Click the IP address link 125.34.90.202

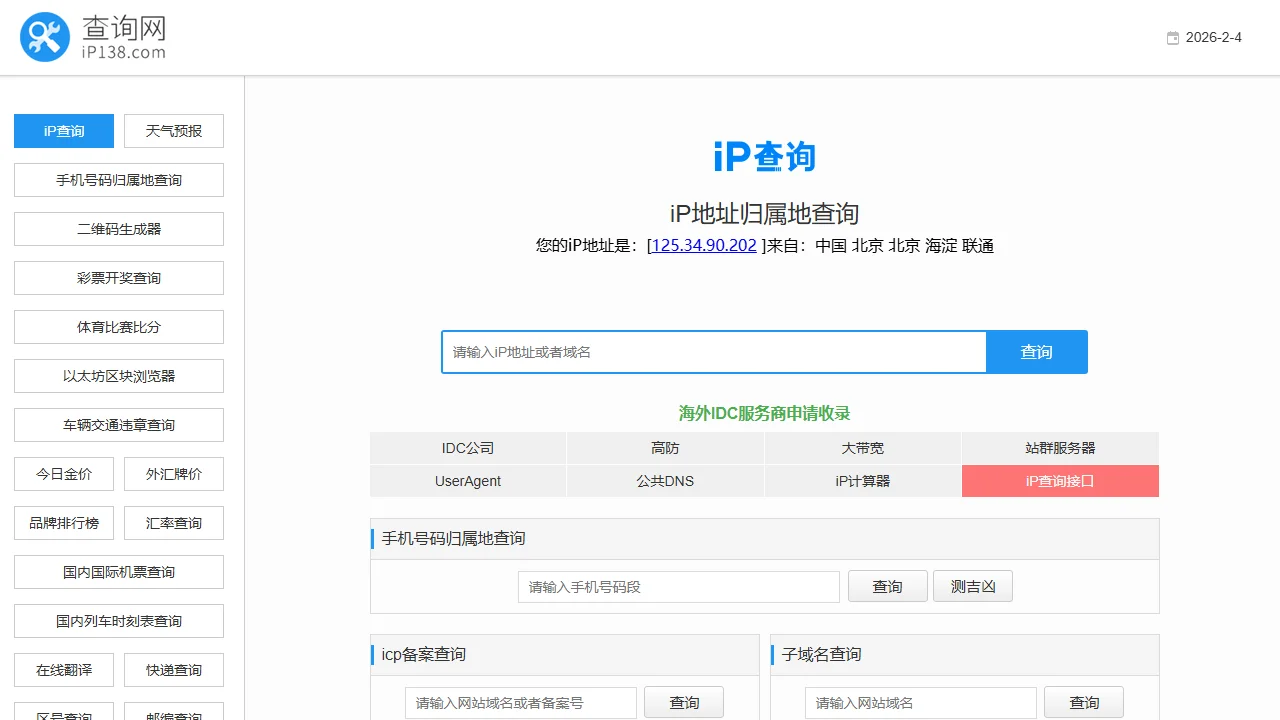tap(703, 245)
